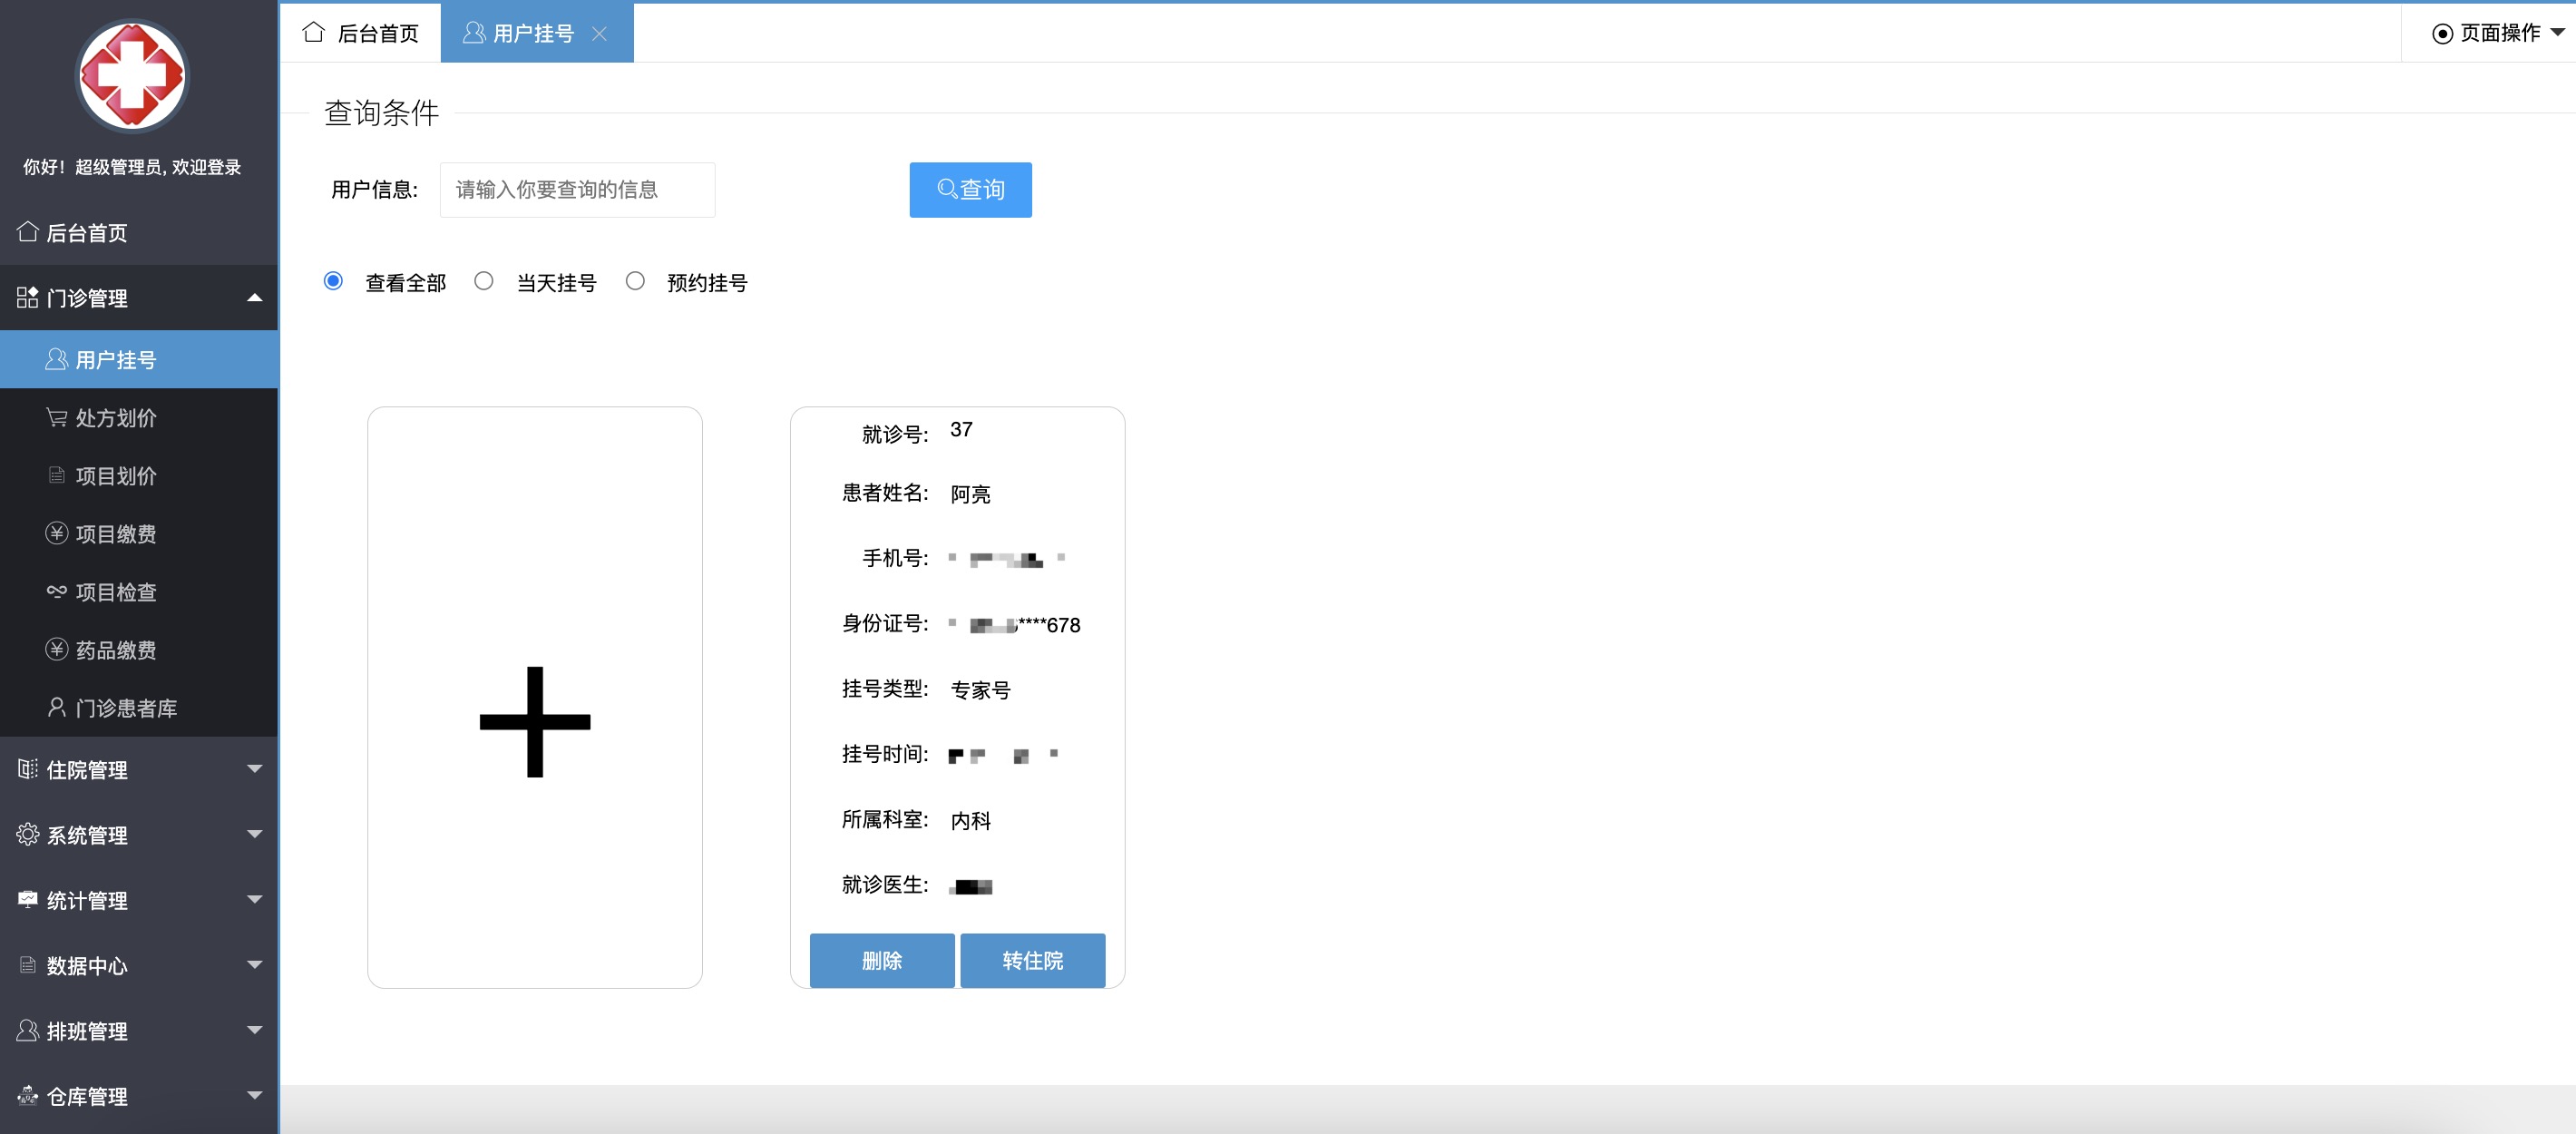Expand the 系统管理 menu arrow
This screenshot has width=2576, height=1134.
[x=254, y=834]
